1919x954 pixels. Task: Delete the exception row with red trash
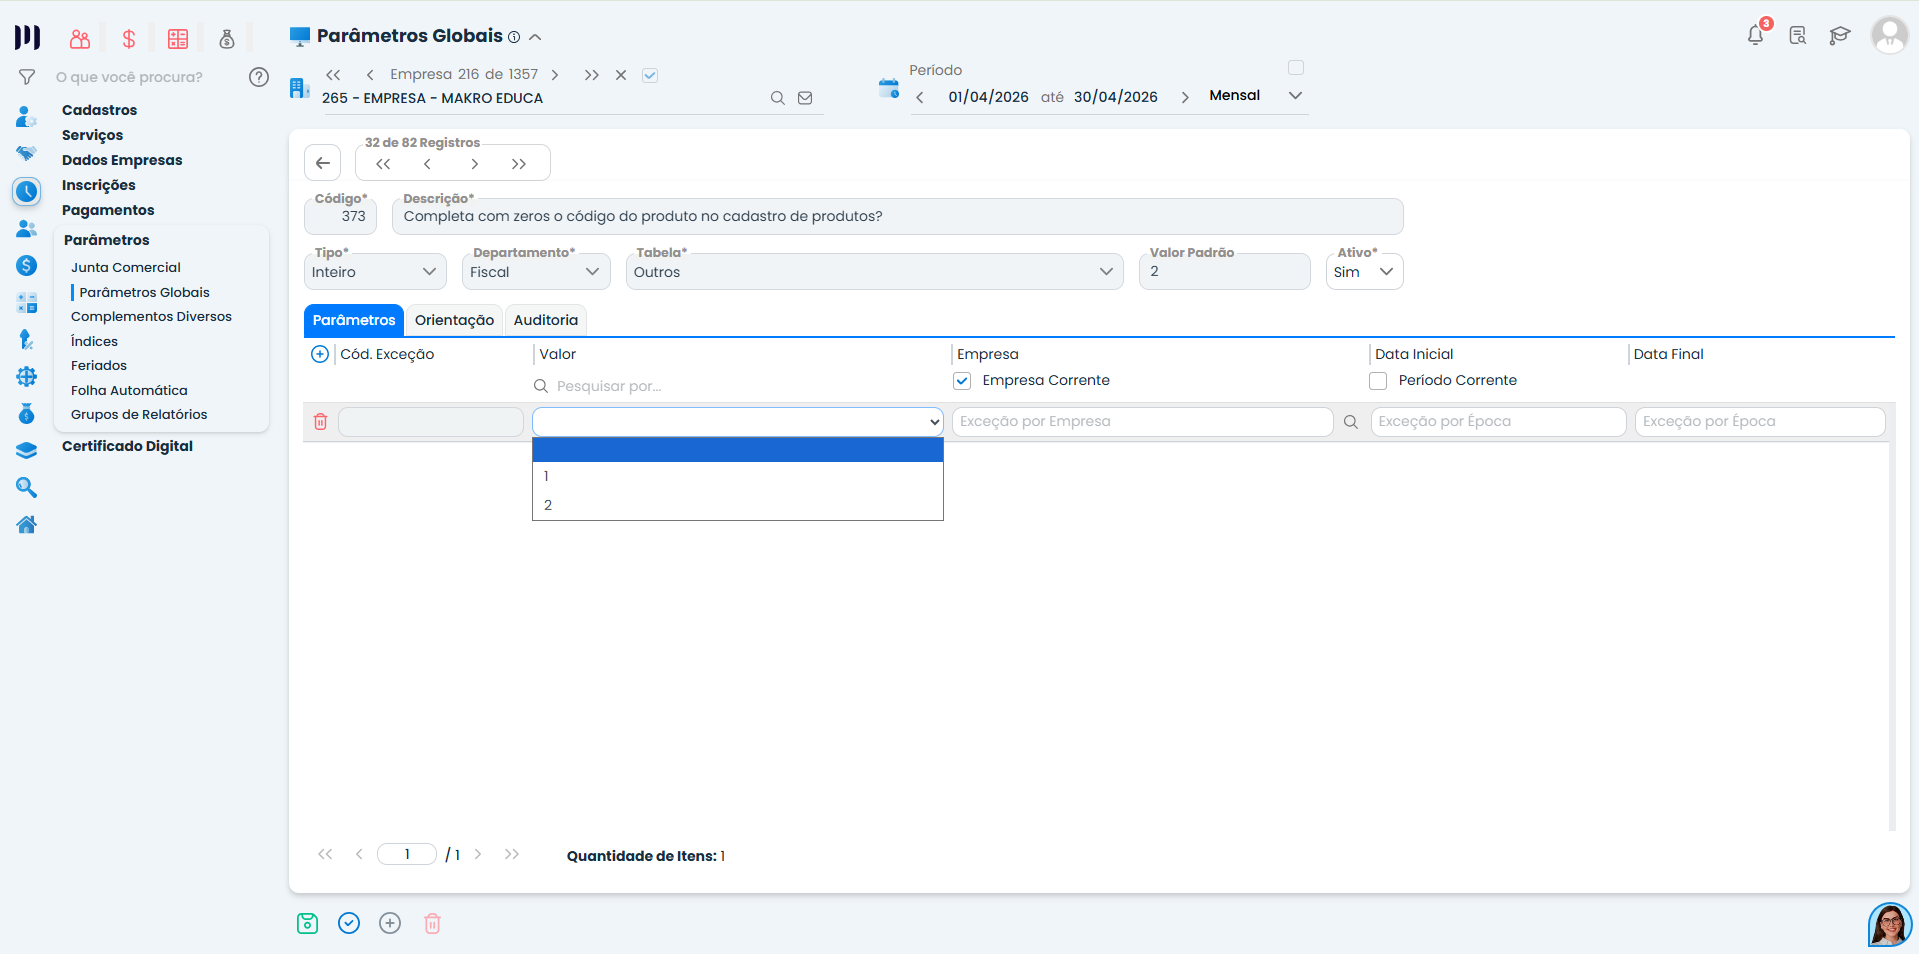[321, 422]
